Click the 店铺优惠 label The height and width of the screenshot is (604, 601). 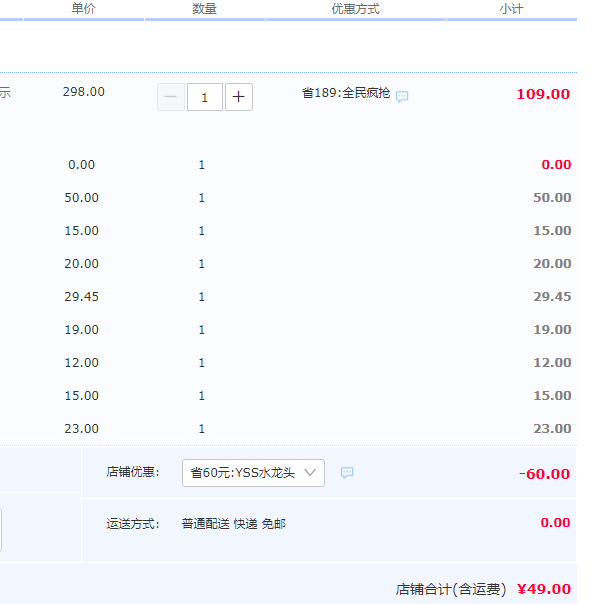point(132,472)
